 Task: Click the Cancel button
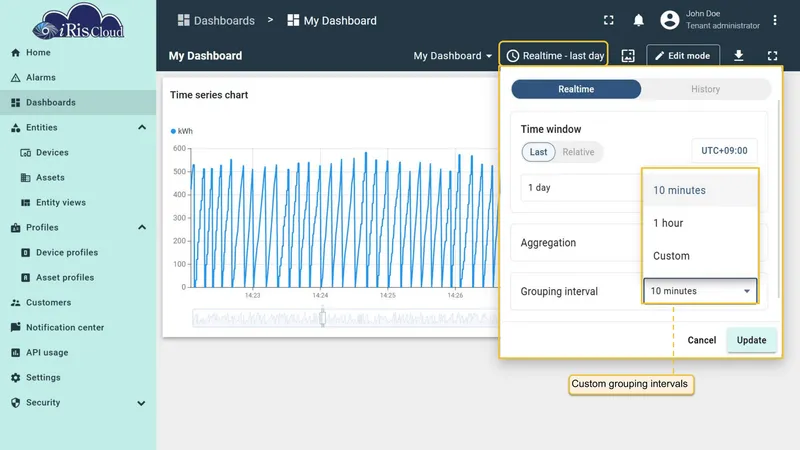click(x=702, y=340)
